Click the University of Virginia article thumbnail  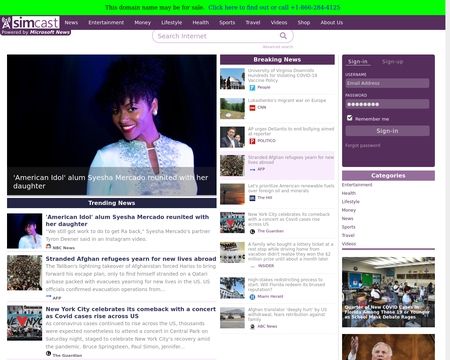(x=232, y=79)
